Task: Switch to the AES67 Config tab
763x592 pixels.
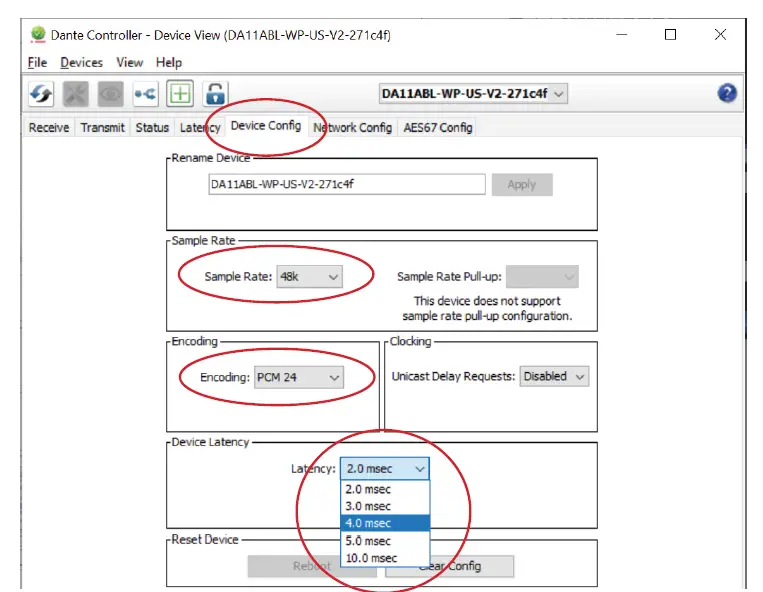Action: [438, 127]
